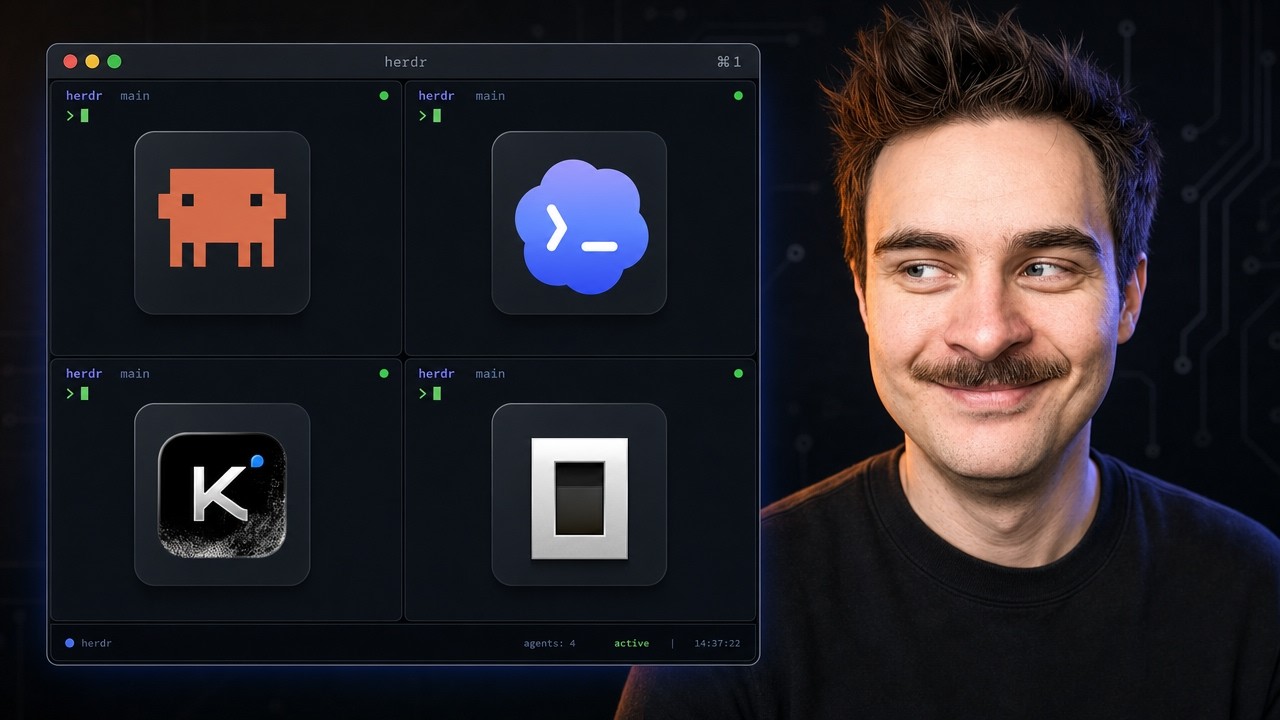Focus the prompt cursor in the orange creature pane
The height and width of the screenshot is (720, 1280).
(x=84, y=116)
